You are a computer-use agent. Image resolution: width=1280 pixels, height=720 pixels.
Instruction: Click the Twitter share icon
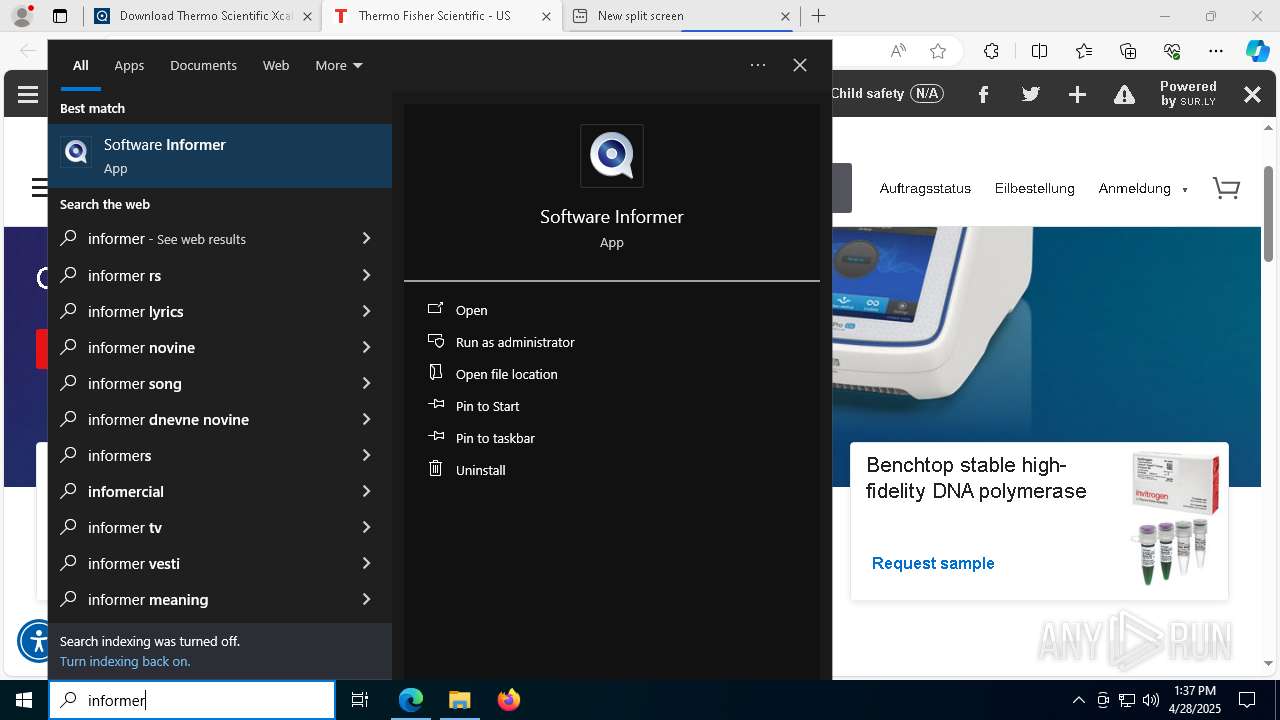[x=1031, y=94]
